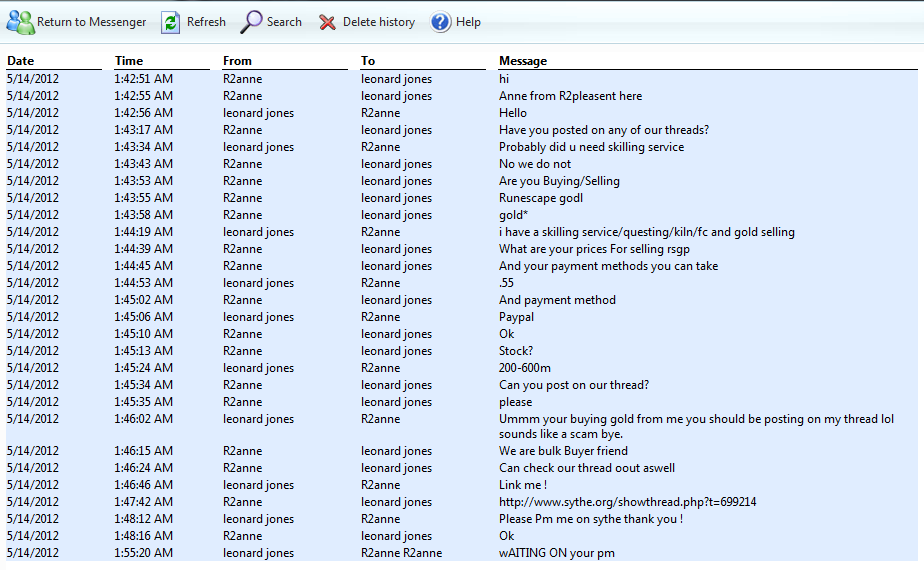924x570 pixels.
Task: Select the 'No we do not' message
Action: point(535,164)
